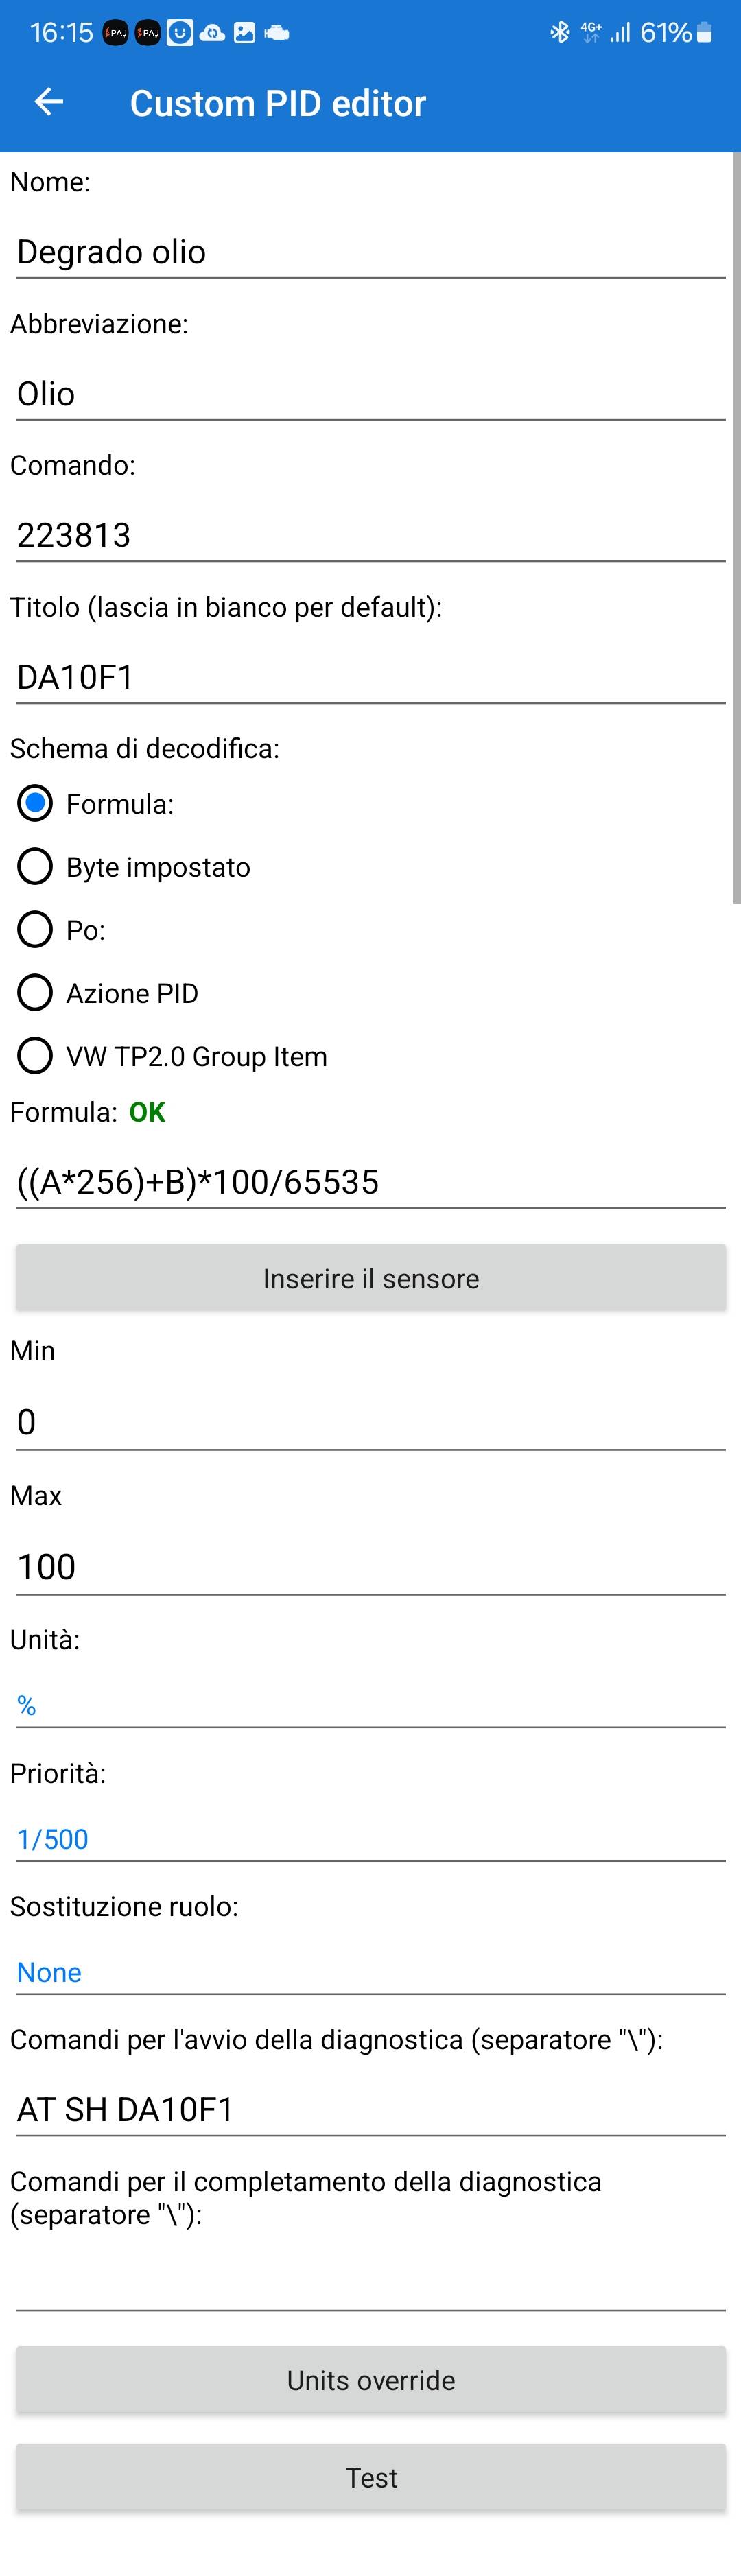The height and width of the screenshot is (2576, 741).
Task: Tap the back arrow icon
Action: (48, 102)
